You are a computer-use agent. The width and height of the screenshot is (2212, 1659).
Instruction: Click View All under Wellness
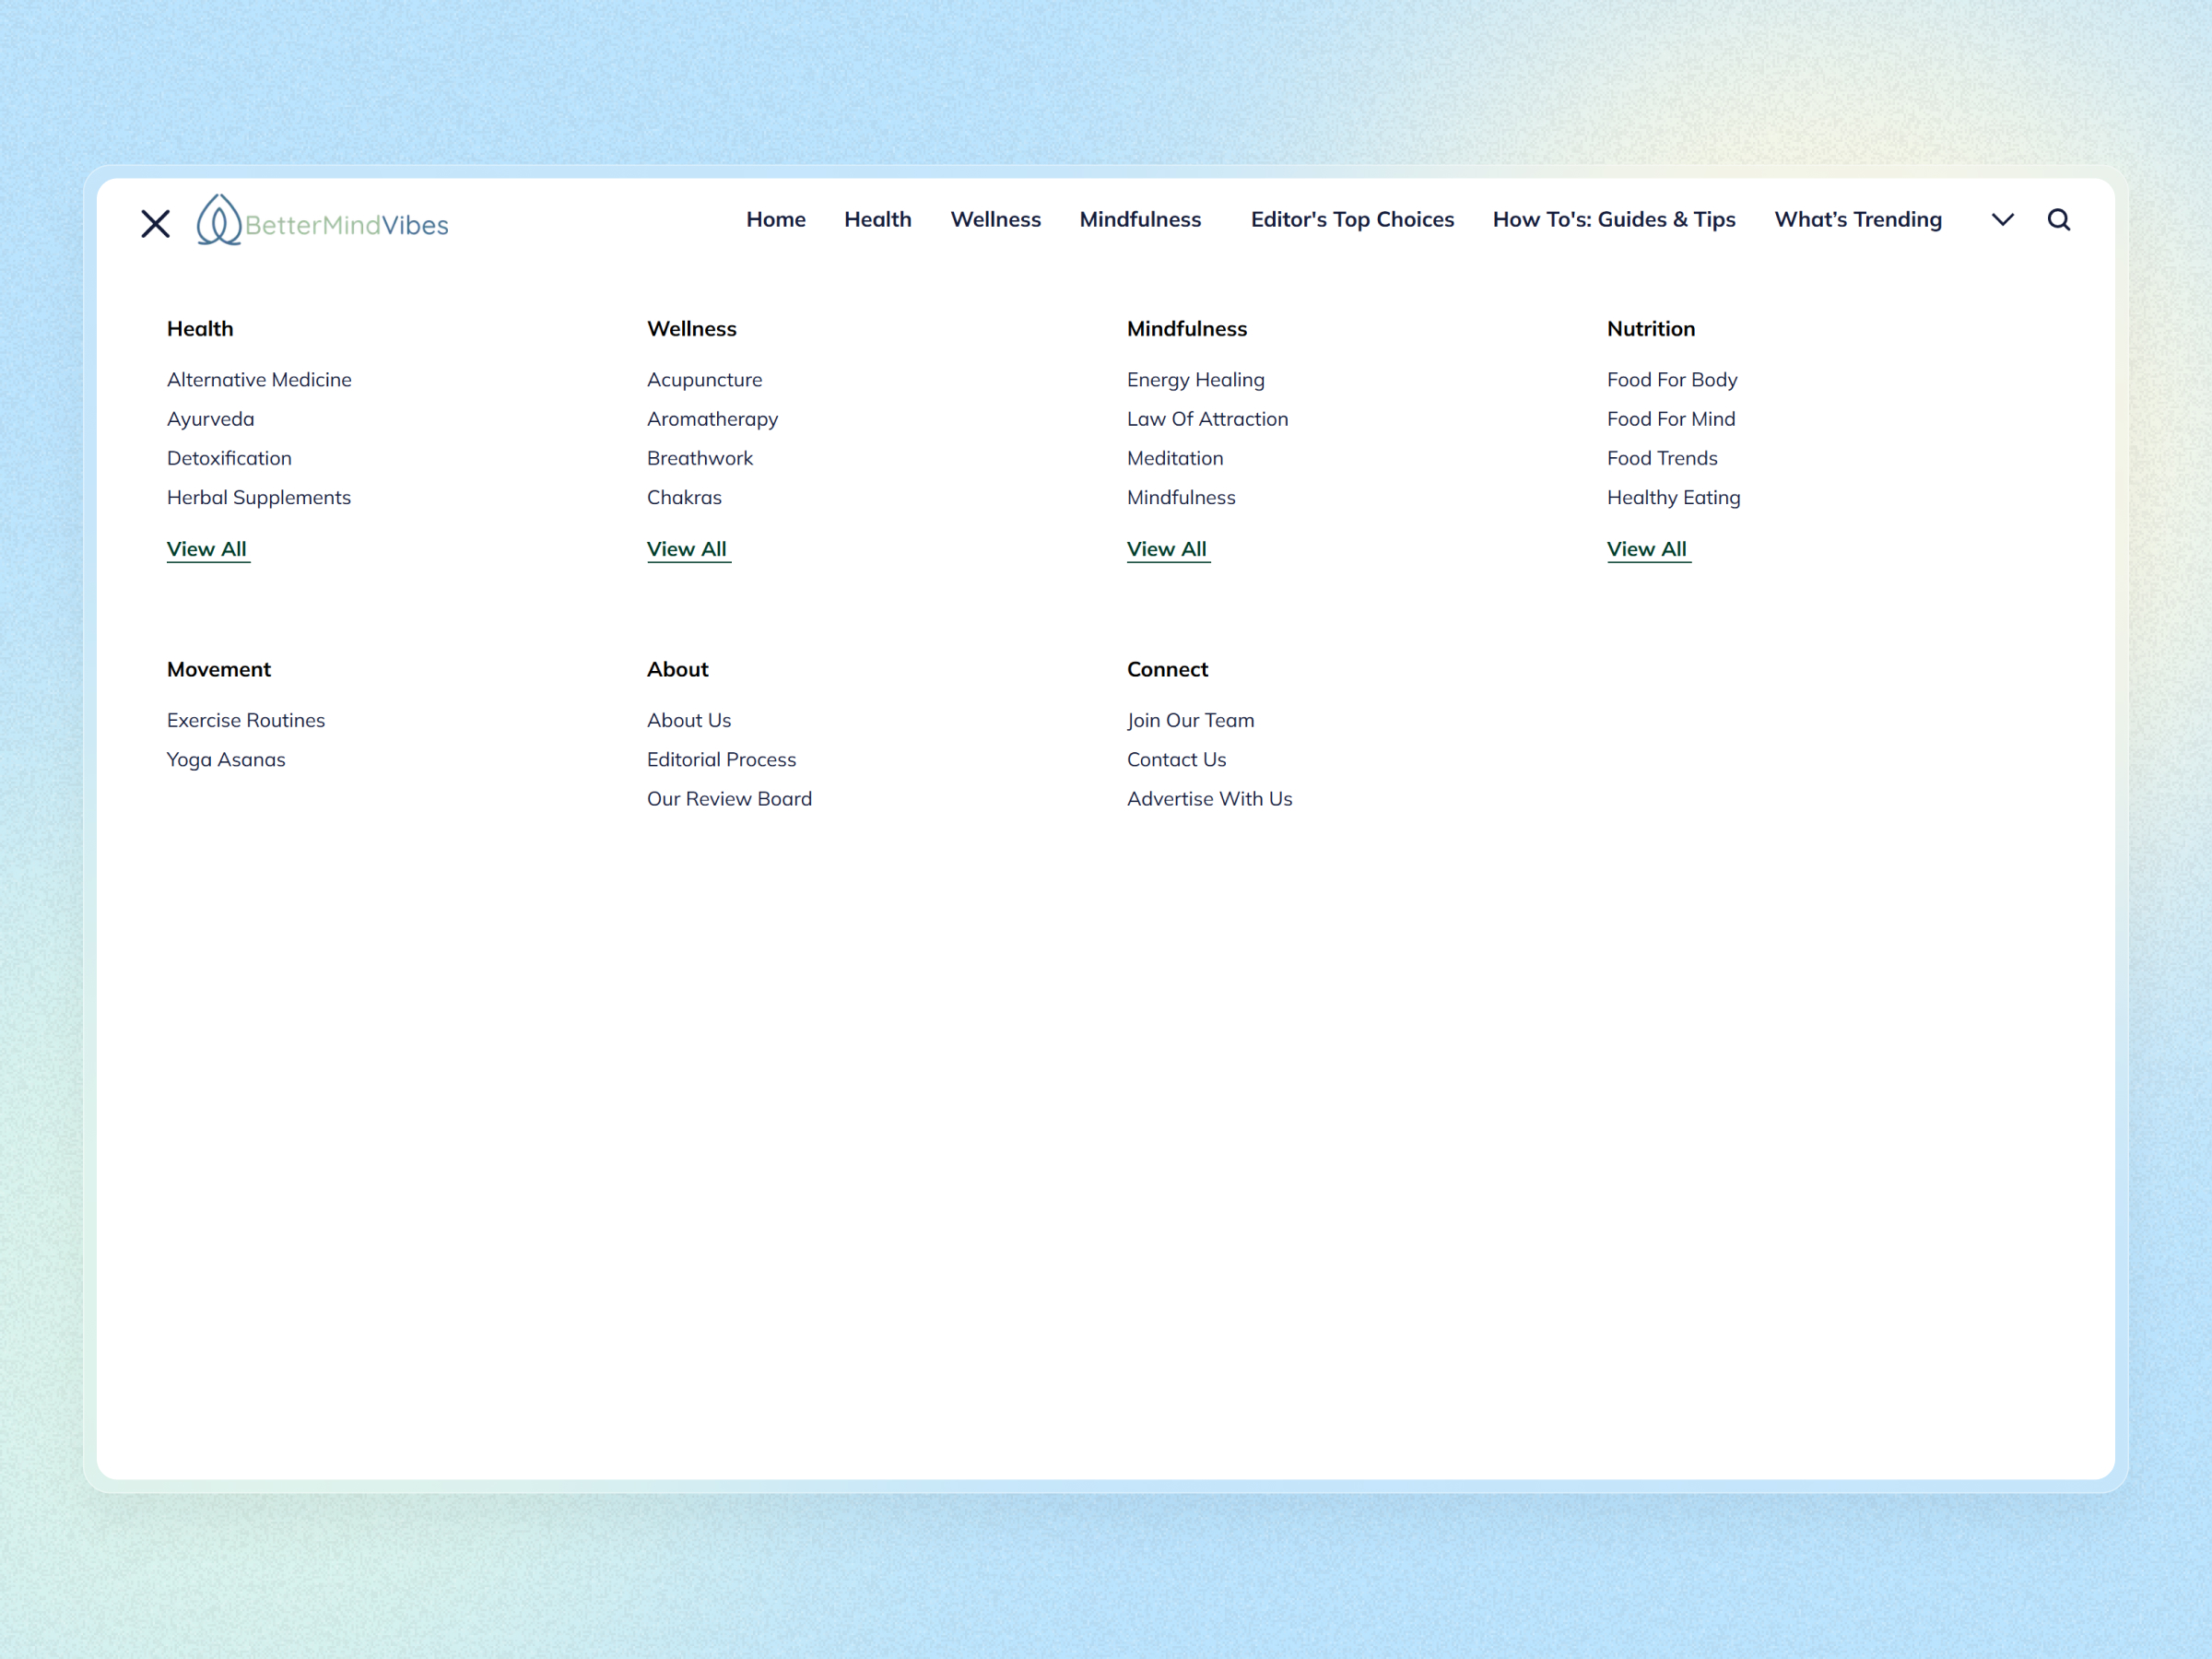[x=687, y=549]
